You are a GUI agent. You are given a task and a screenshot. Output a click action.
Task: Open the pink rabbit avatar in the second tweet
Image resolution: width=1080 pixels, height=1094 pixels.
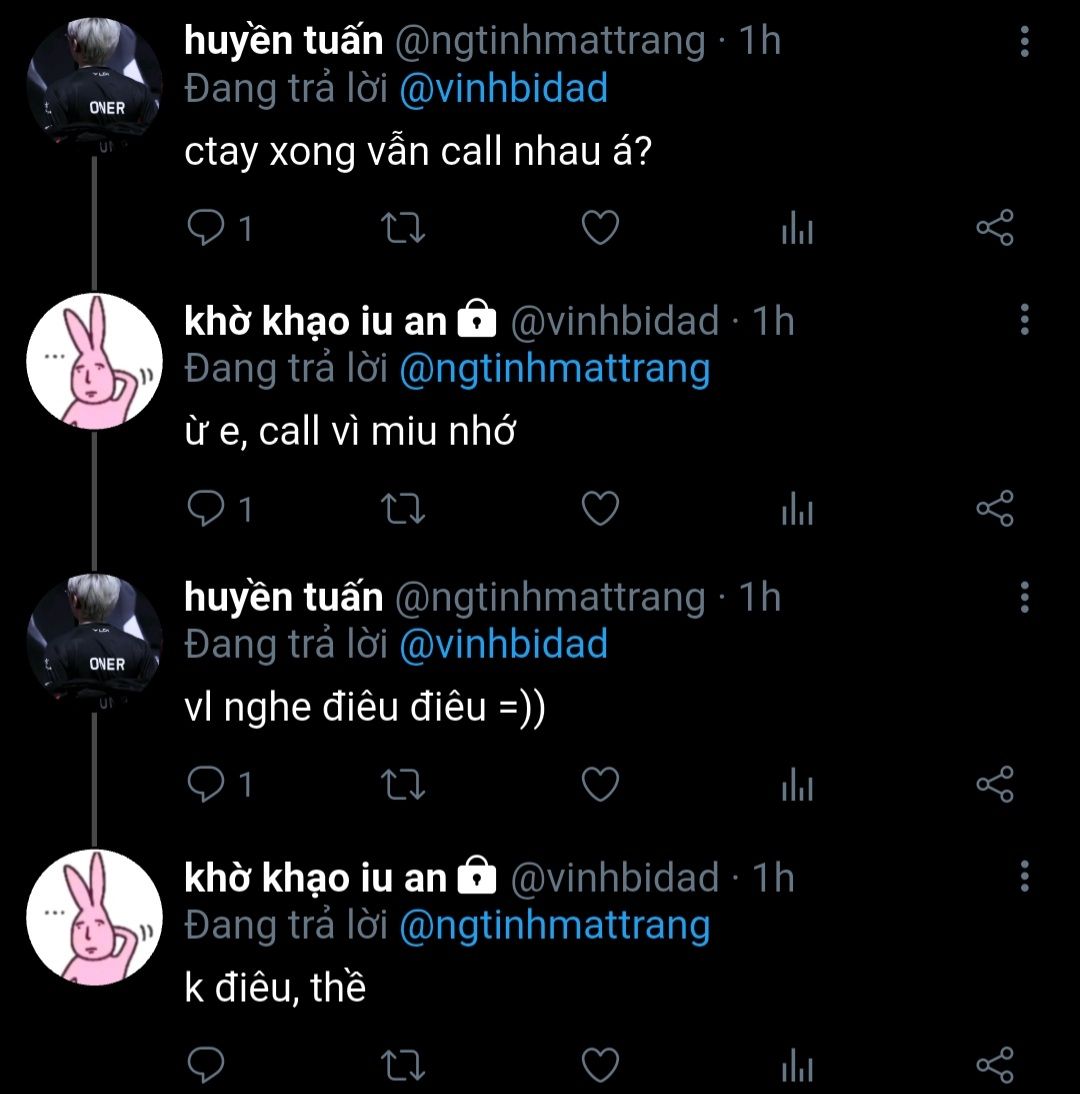(x=93, y=361)
